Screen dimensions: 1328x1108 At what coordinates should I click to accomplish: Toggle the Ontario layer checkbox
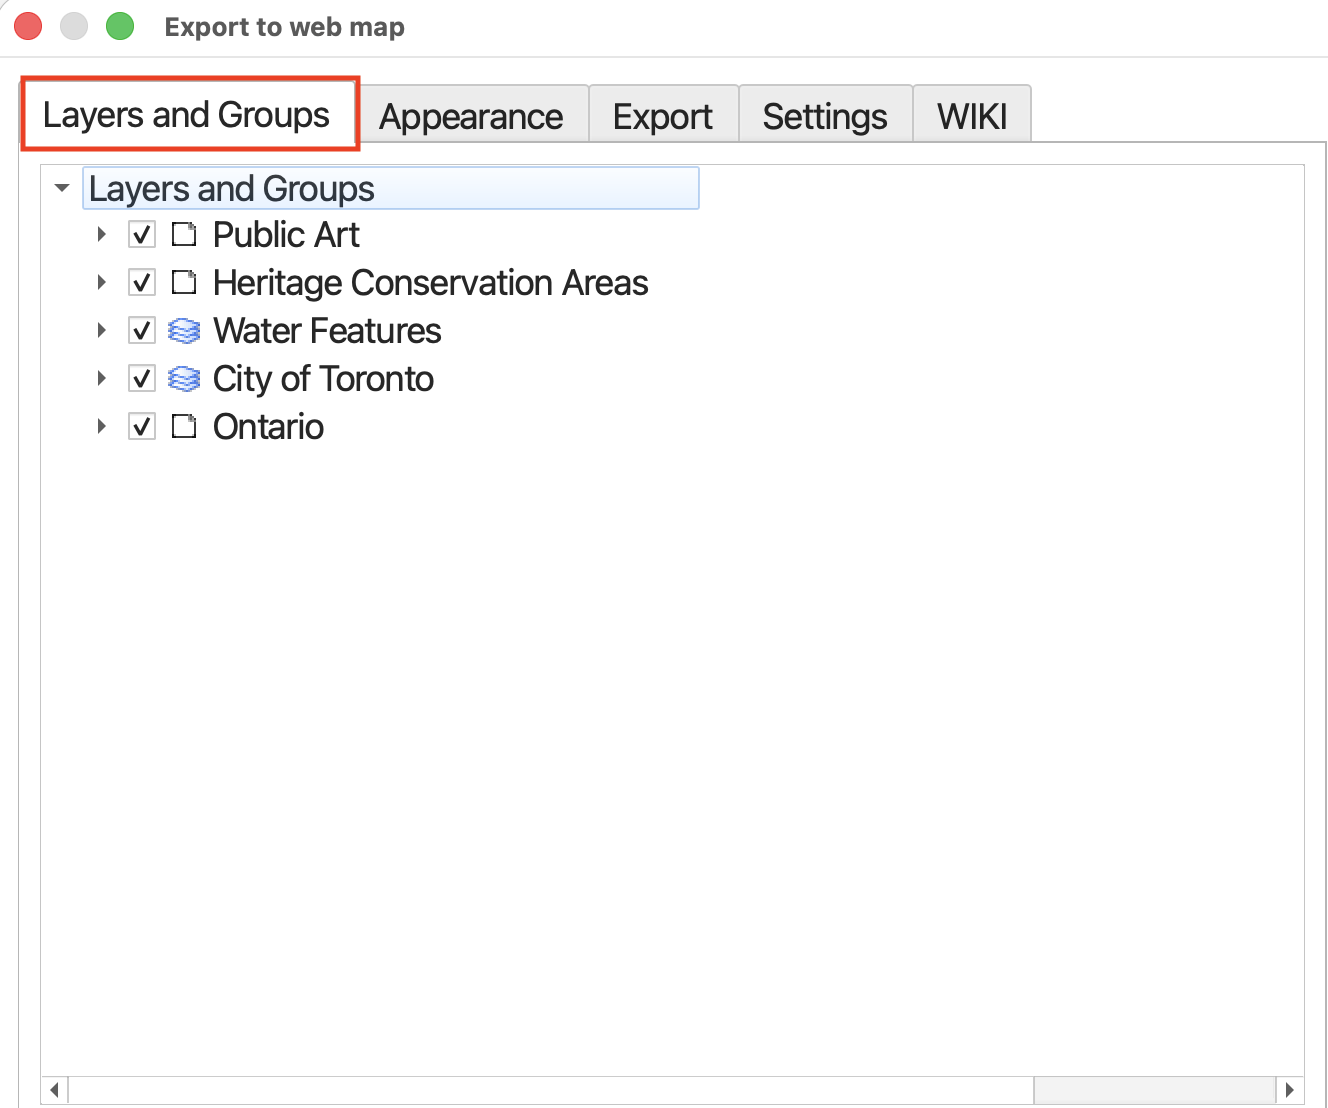coord(142,427)
